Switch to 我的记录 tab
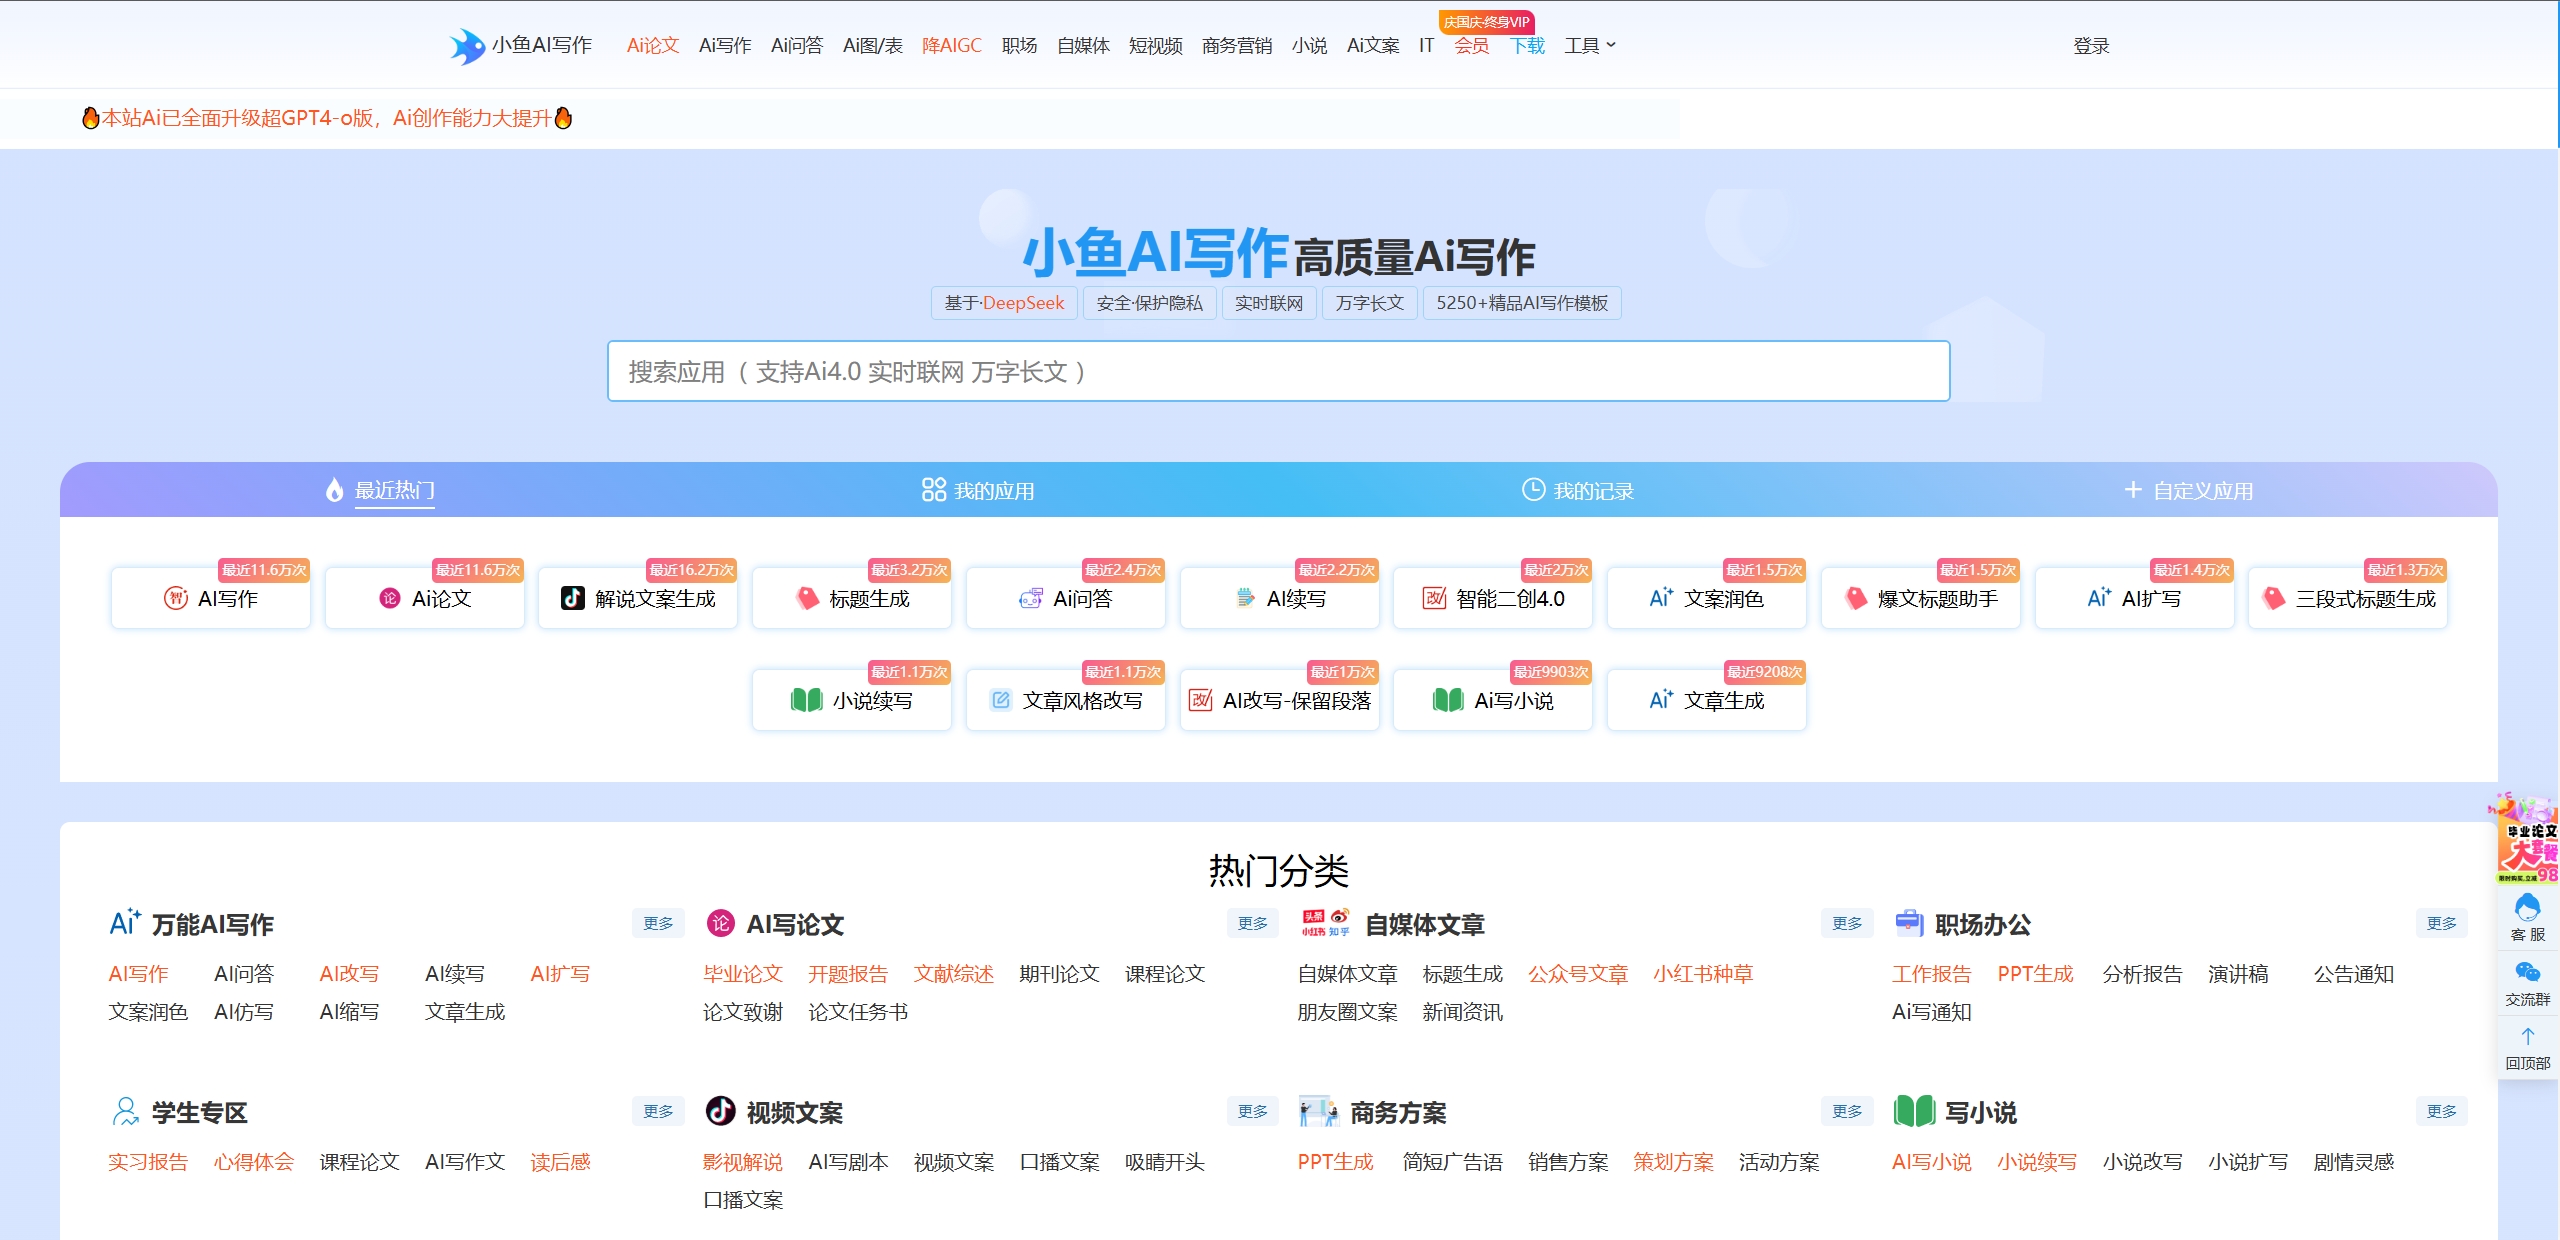 point(1578,490)
